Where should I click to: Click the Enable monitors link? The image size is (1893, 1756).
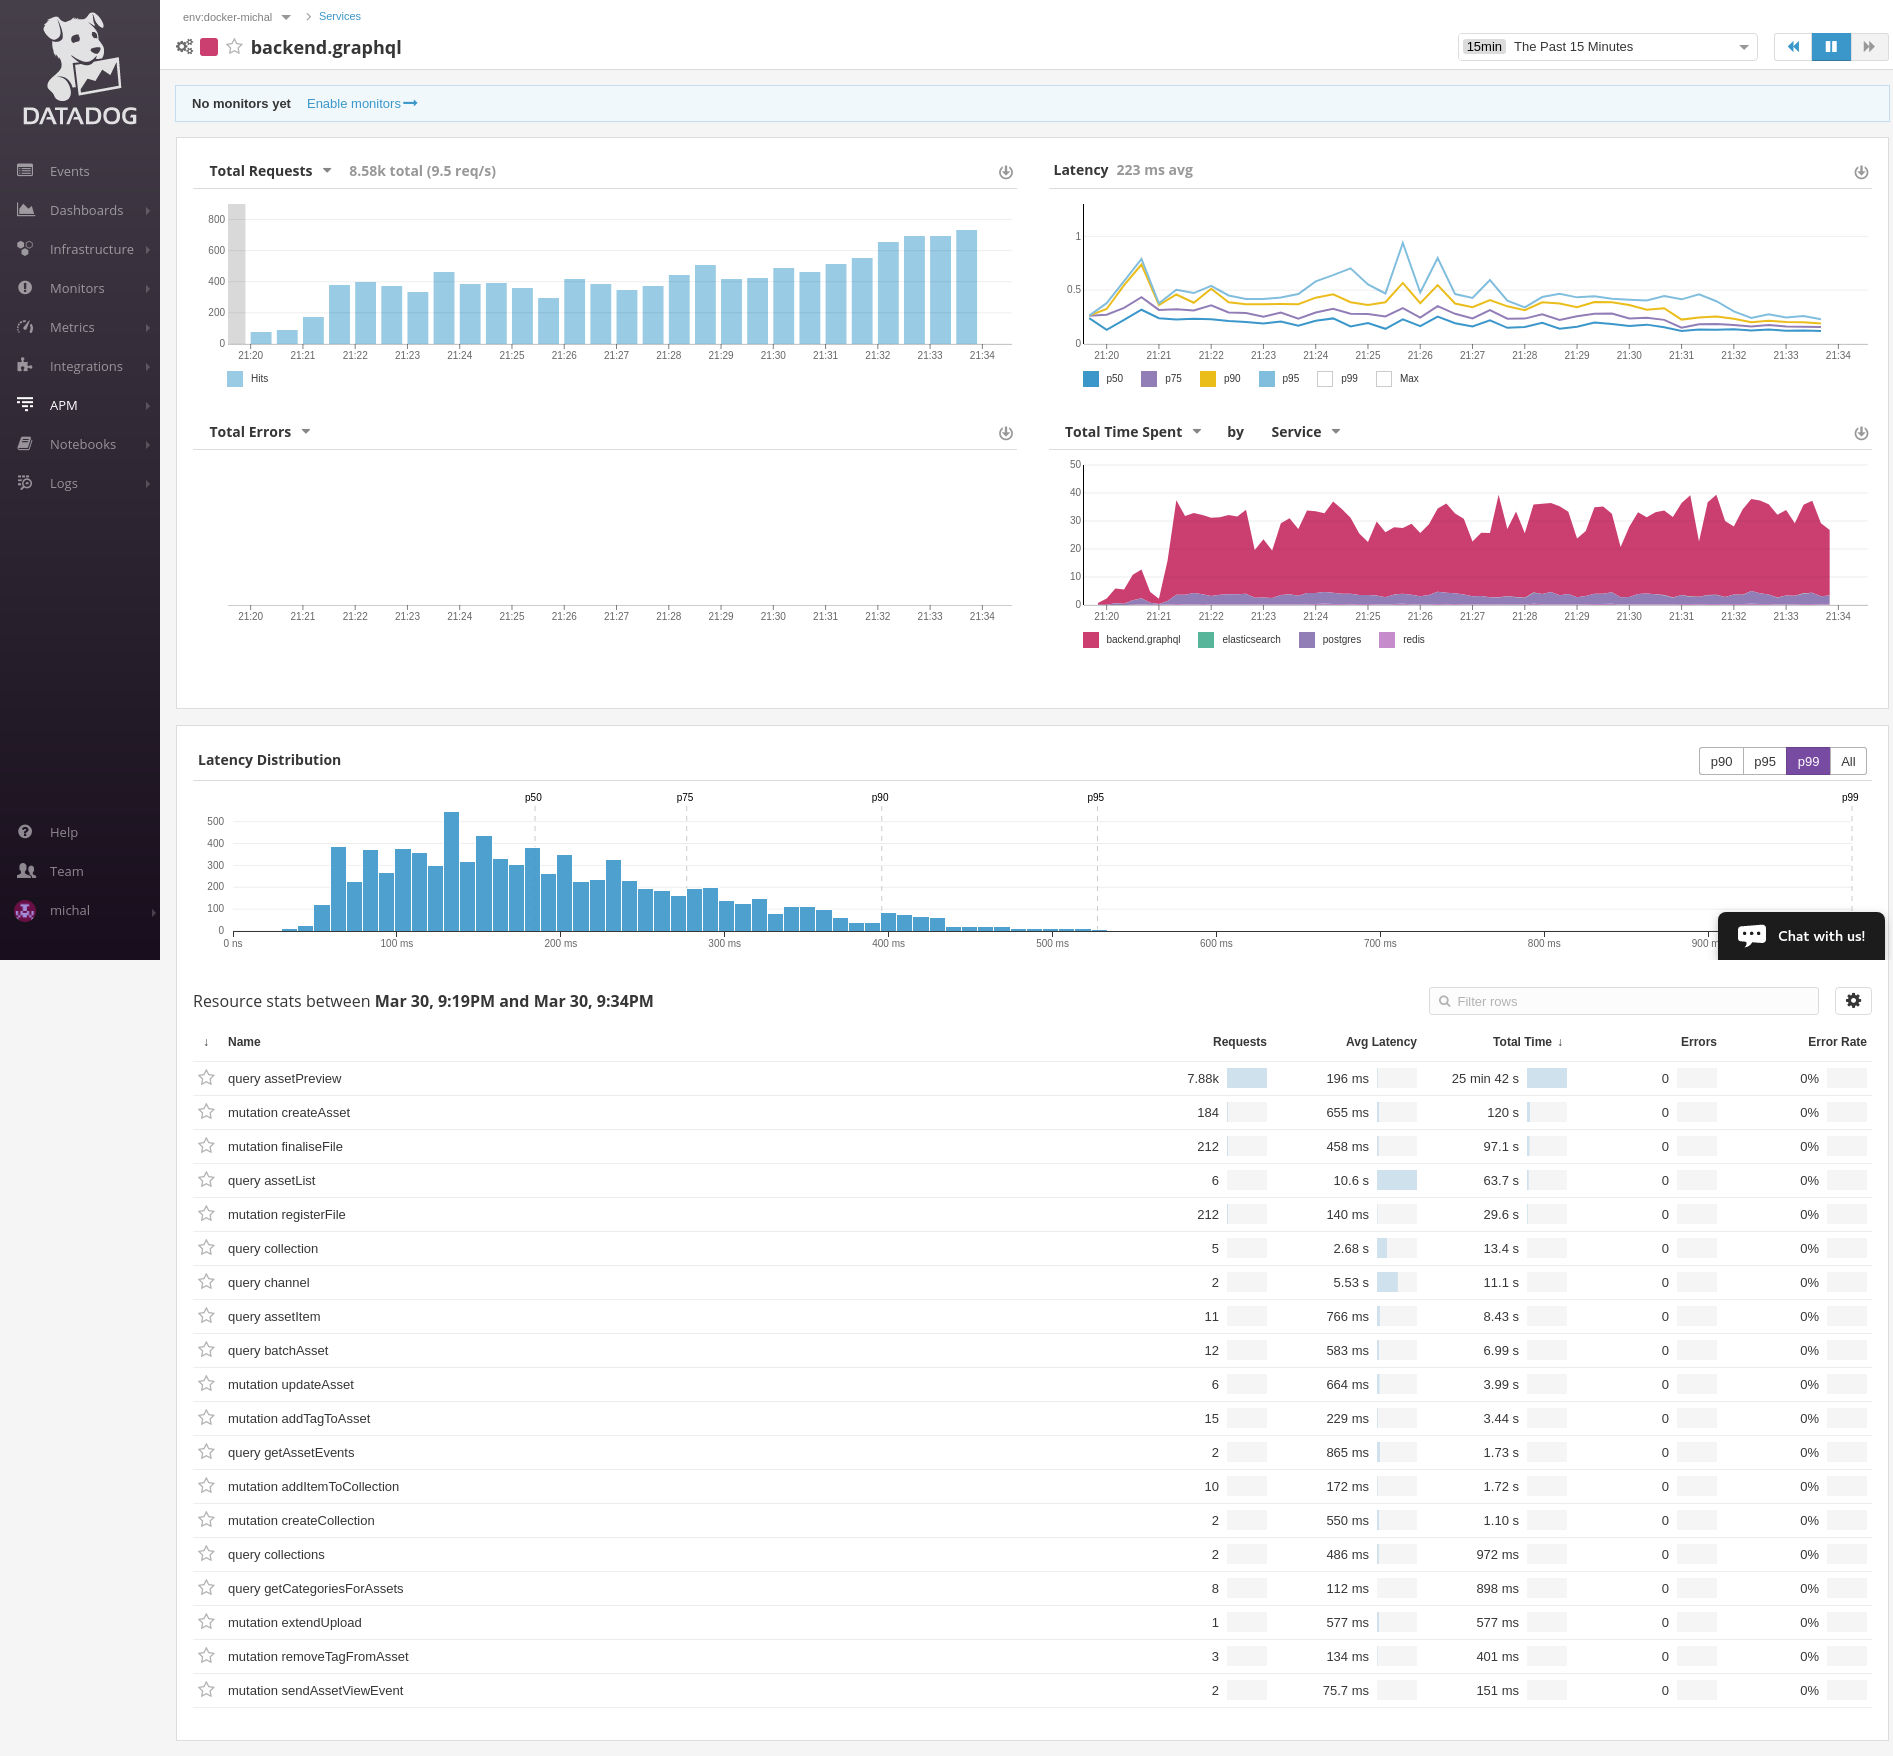click(362, 104)
